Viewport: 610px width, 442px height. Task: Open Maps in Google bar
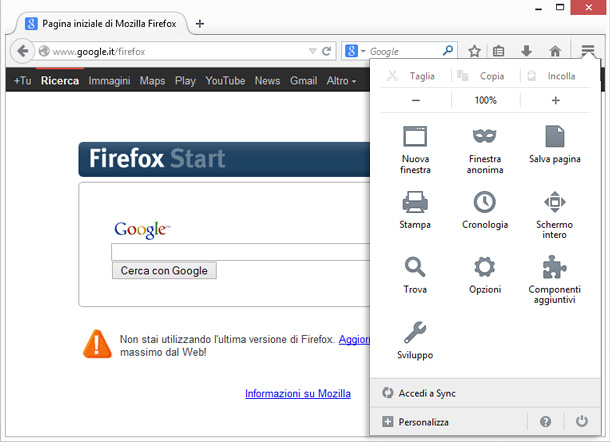(x=152, y=81)
